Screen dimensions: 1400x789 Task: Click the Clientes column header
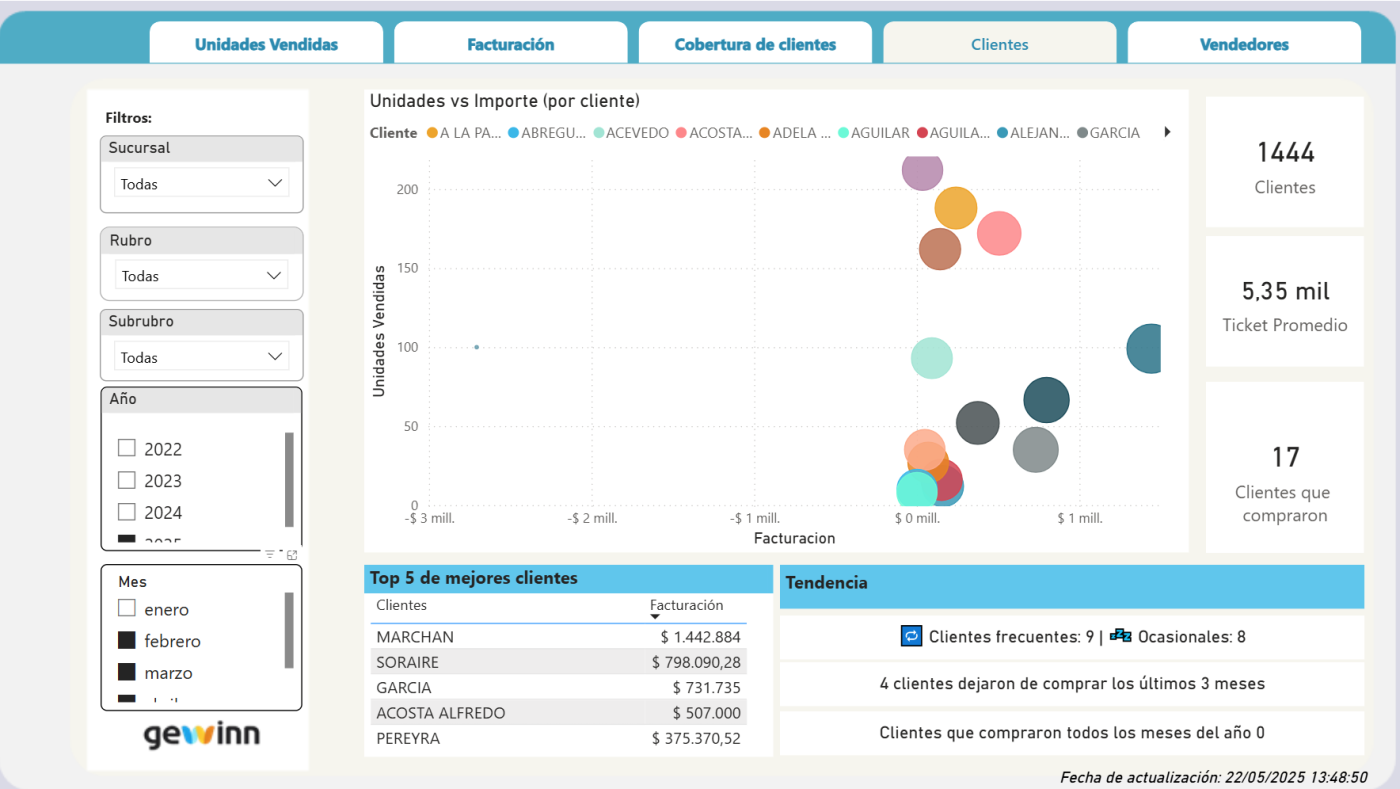[x=401, y=605]
